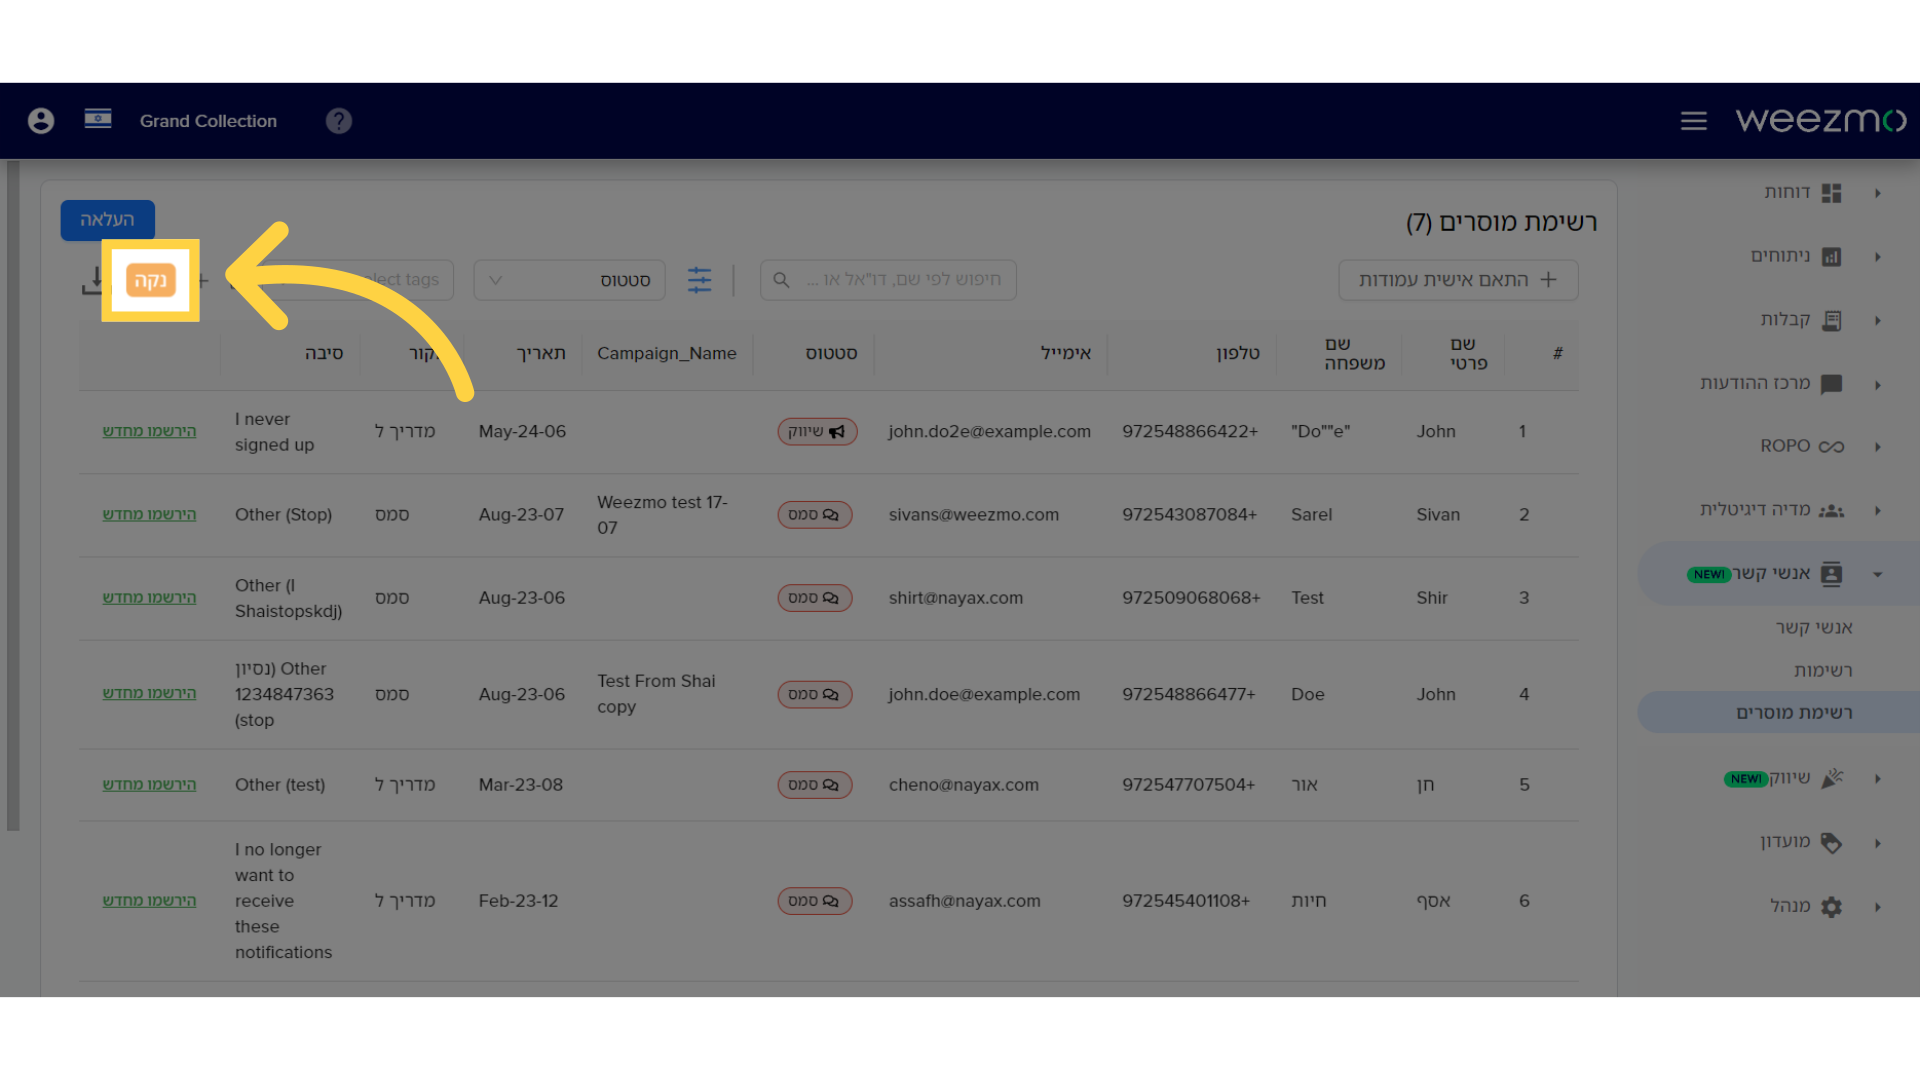Click the Campaign_Name column header
Viewport: 1920px width, 1080px height.
[667, 354]
